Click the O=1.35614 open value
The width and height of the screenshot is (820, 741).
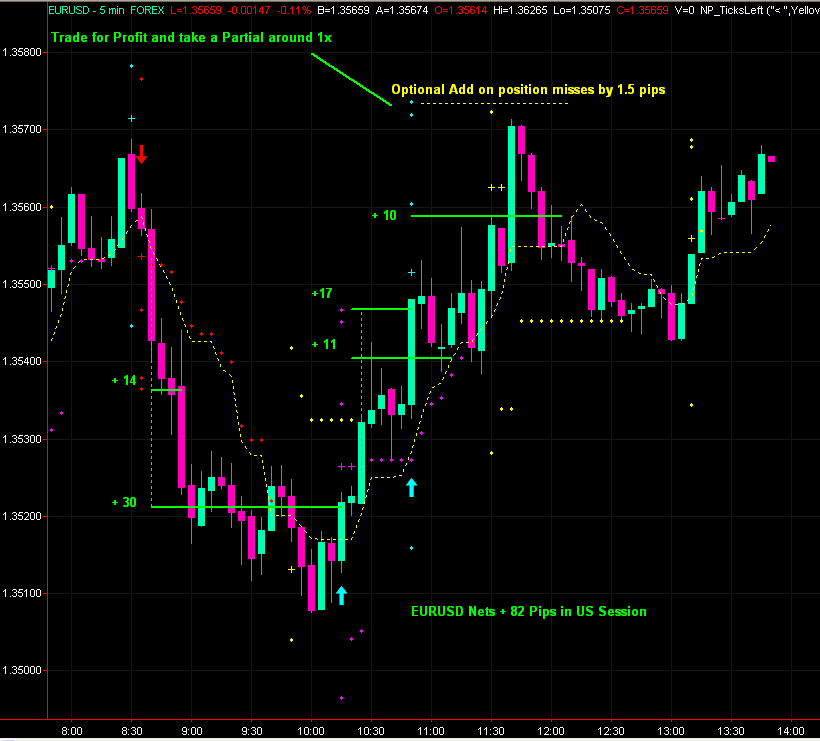coord(461,10)
